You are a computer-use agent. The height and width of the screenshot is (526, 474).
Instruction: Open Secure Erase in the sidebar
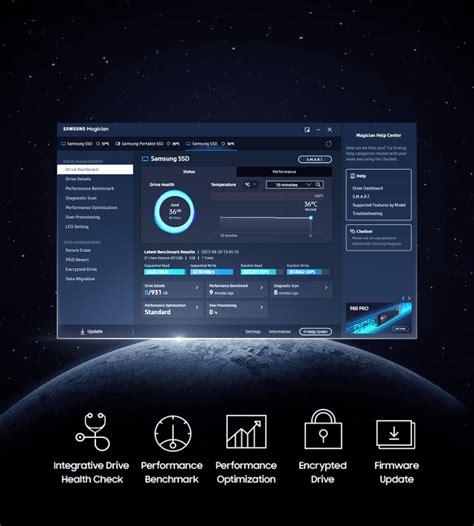click(78, 250)
